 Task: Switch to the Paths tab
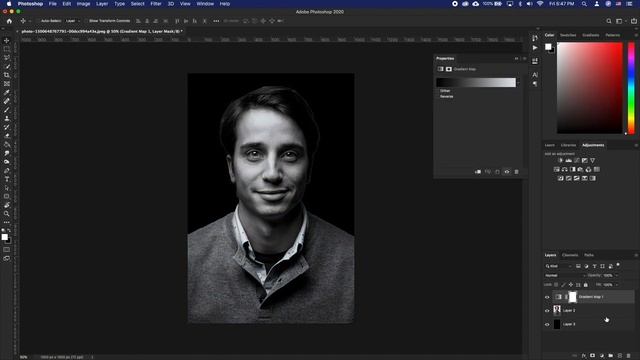589,255
